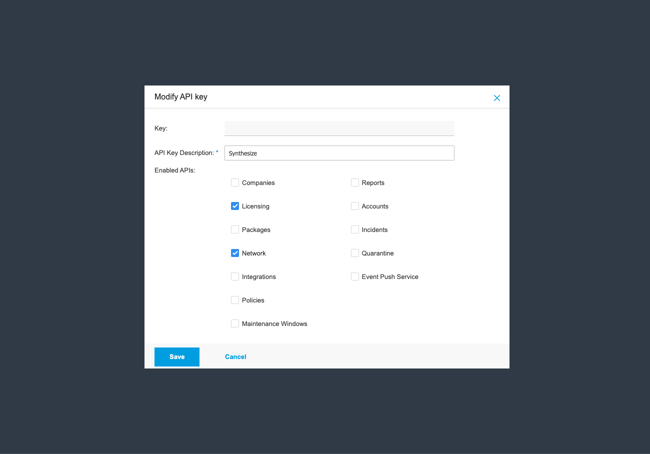The image size is (650, 454).
Task: Check the Policies API option
Action: pos(235,300)
